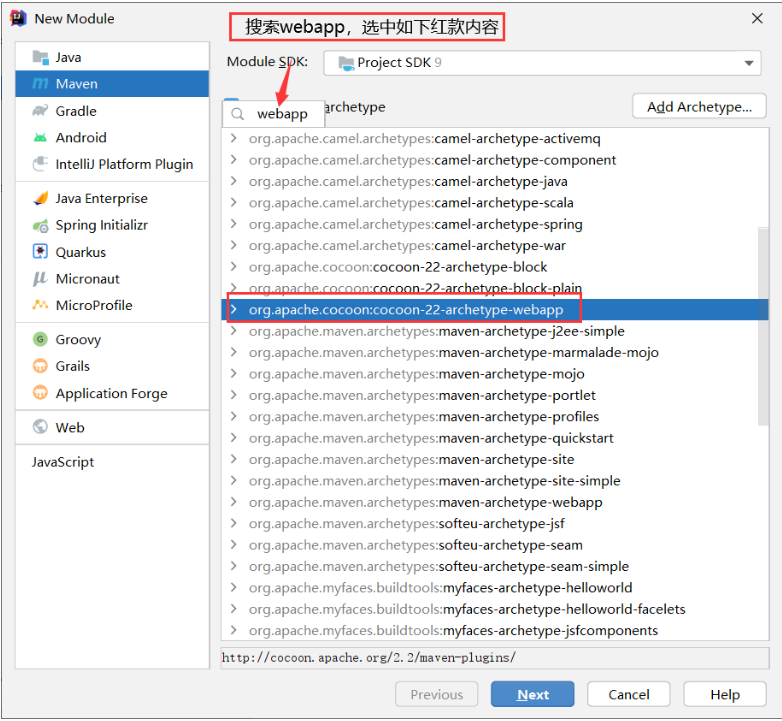782x721 pixels.
Task: Click the Java Enterprise icon
Action: 40,198
